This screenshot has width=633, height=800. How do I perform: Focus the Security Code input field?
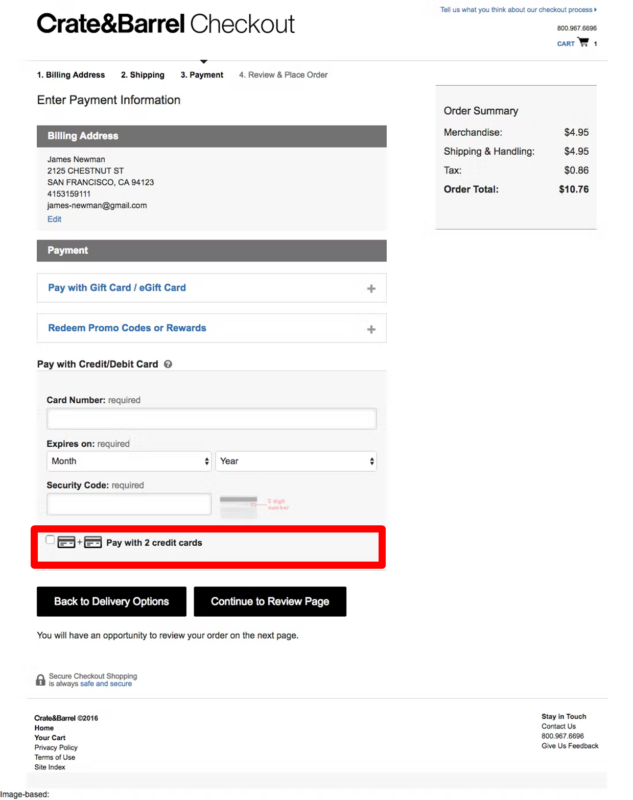(x=129, y=504)
